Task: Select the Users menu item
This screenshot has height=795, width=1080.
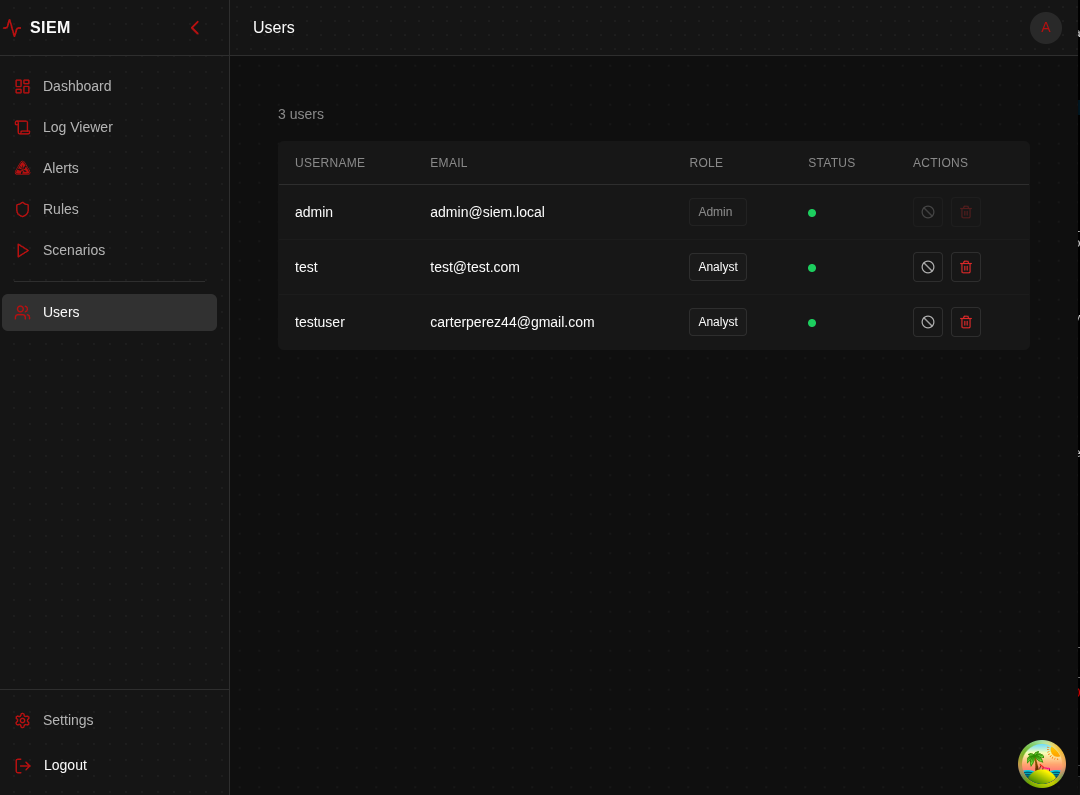Action: 110,312
